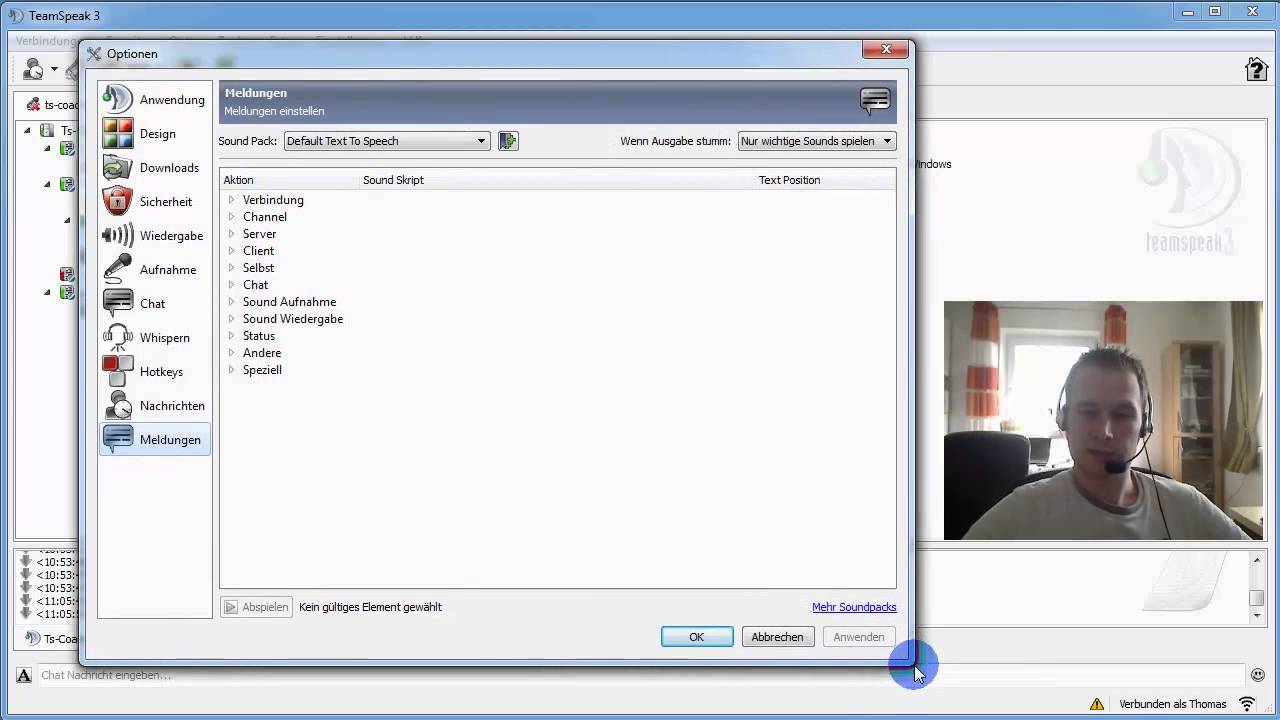
Task: Close the Optionen dialog
Action: click(886, 49)
